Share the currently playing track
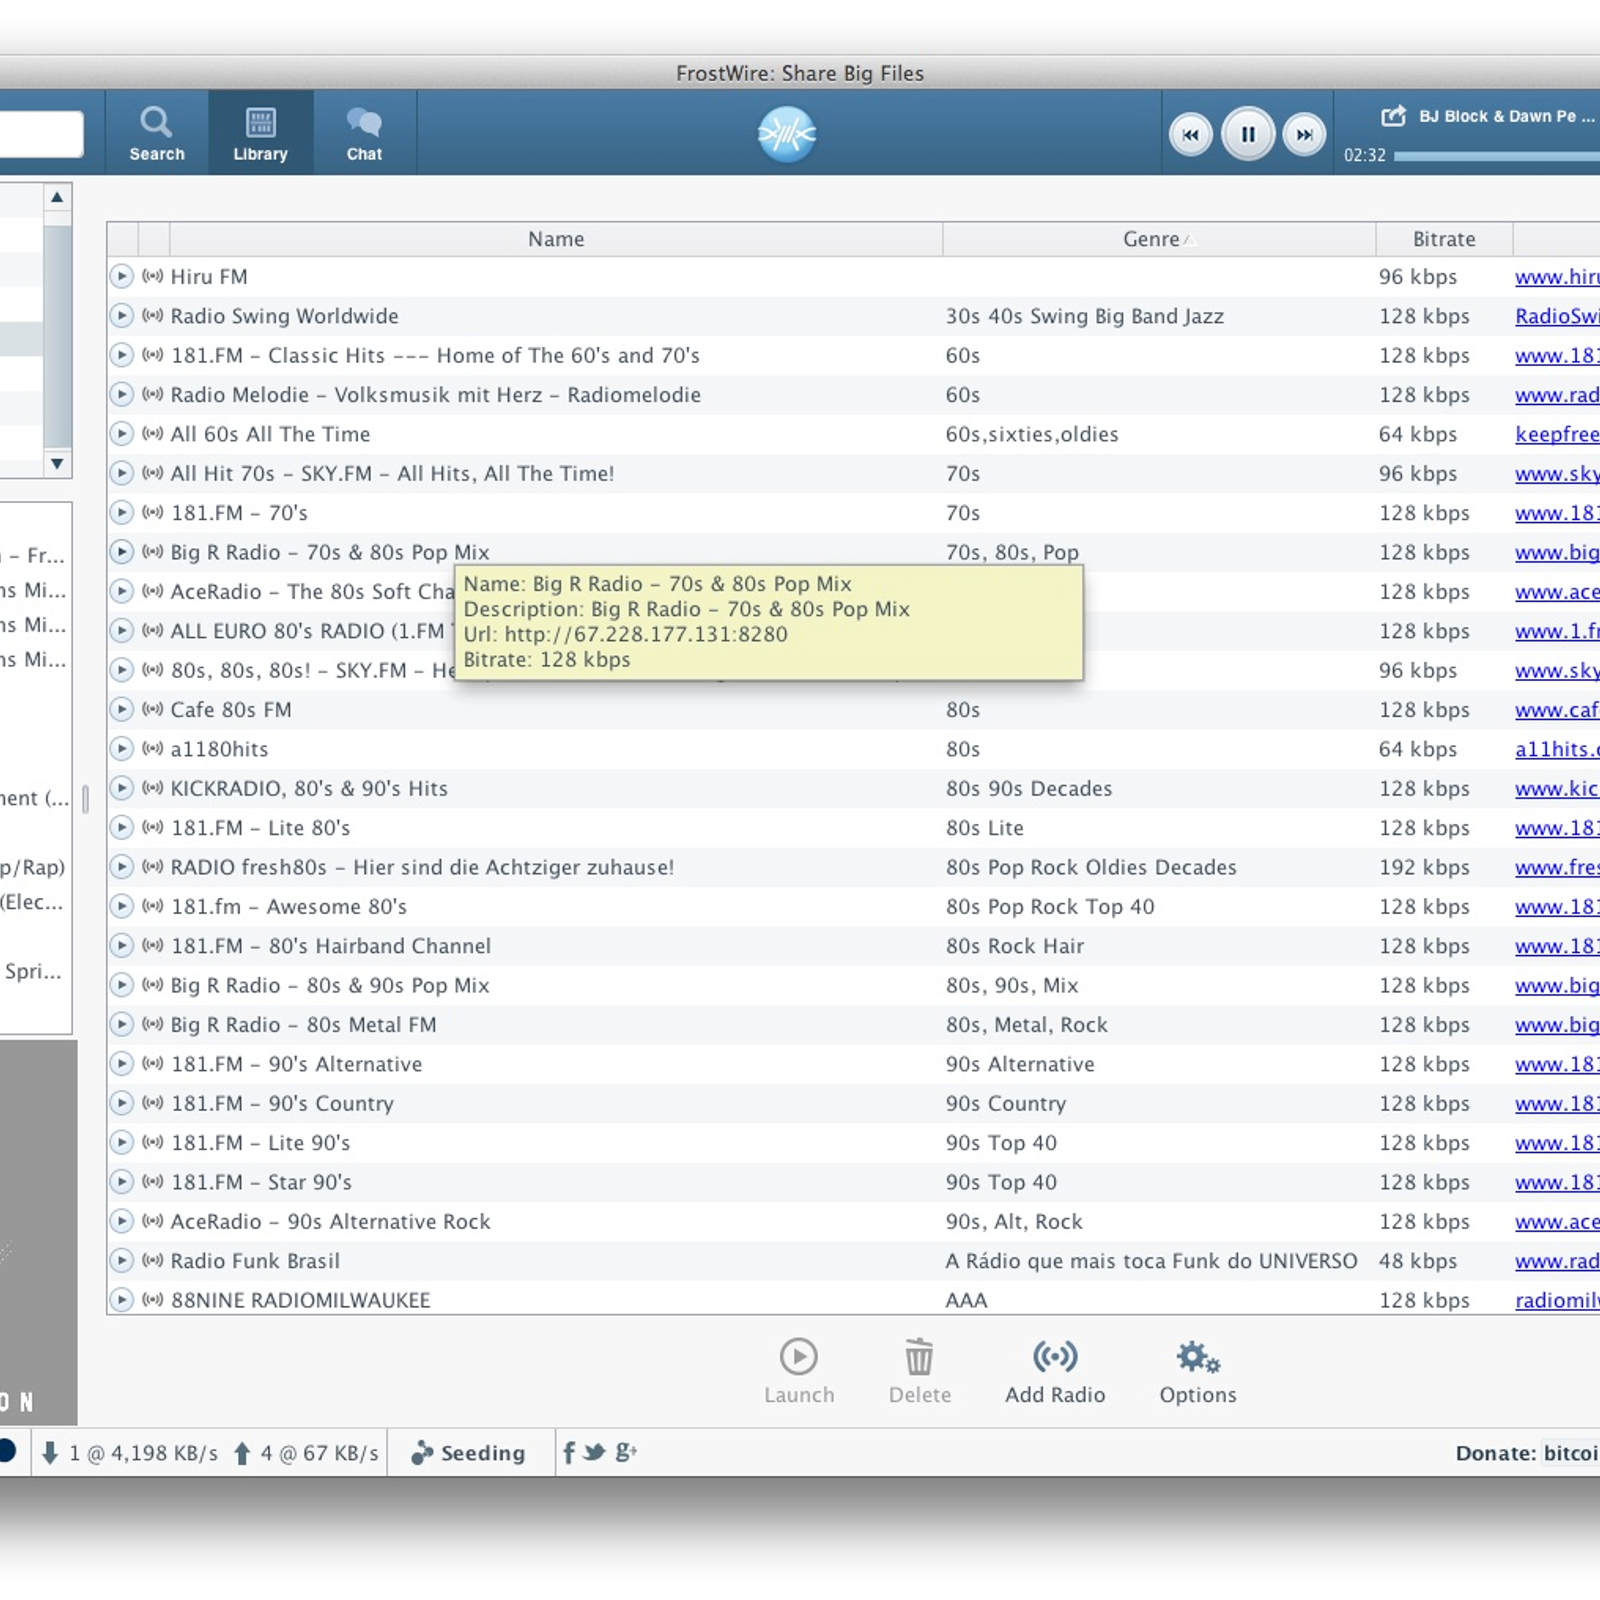 (1393, 116)
